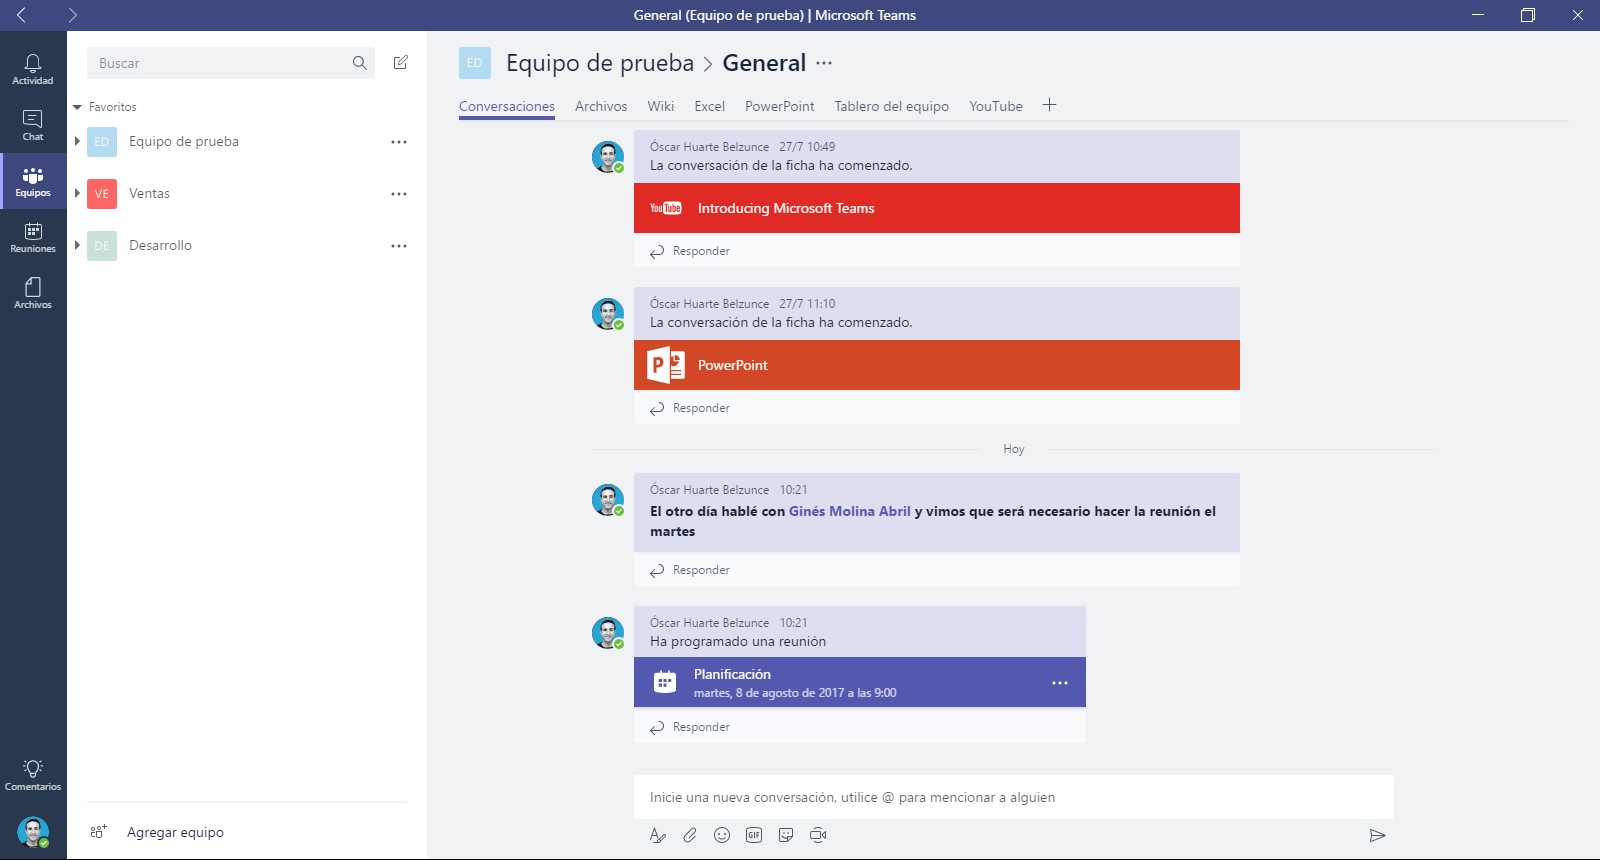The width and height of the screenshot is (1600, 860).
Task: Reply to the PowerPoint conversation message
Action: (690, 408)
